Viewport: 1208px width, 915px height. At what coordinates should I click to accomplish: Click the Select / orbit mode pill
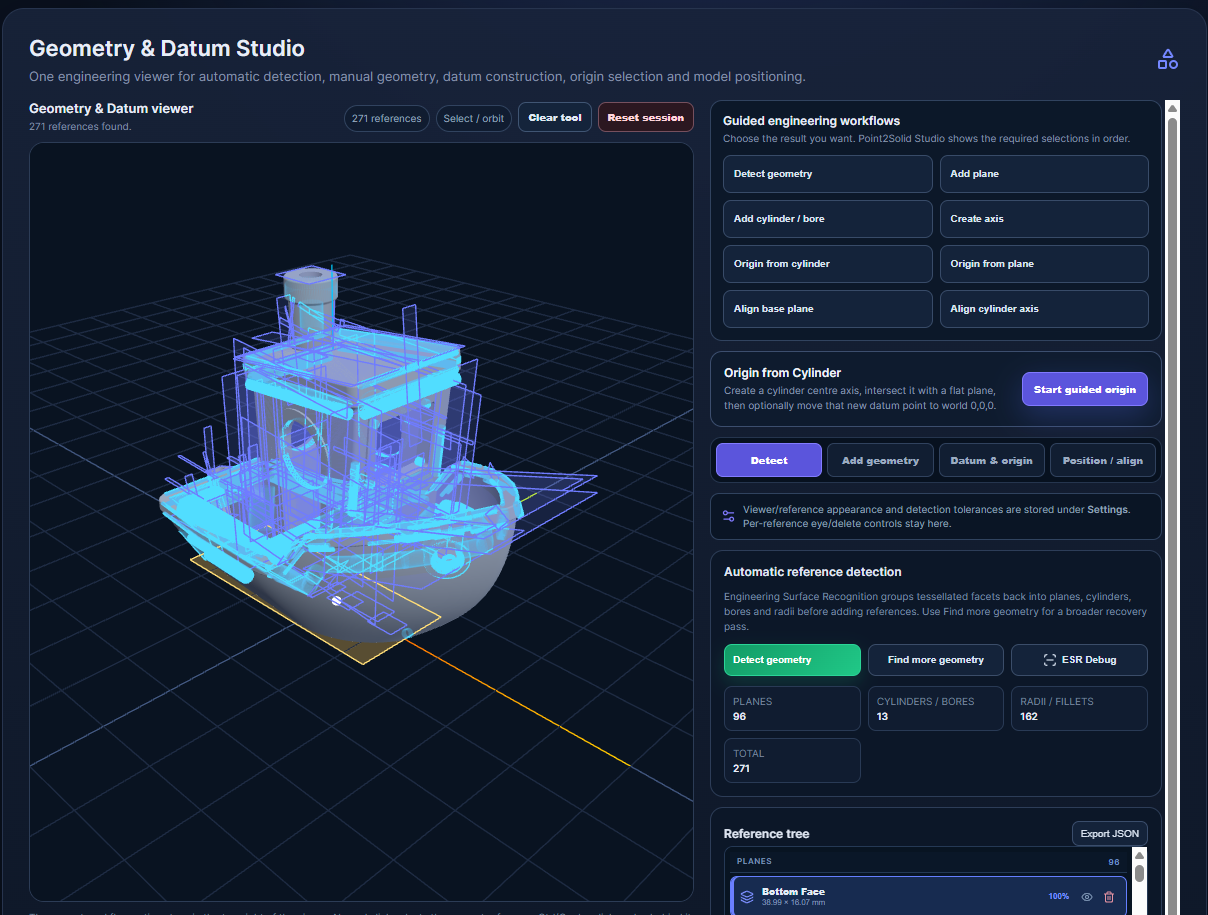(474, 118)
